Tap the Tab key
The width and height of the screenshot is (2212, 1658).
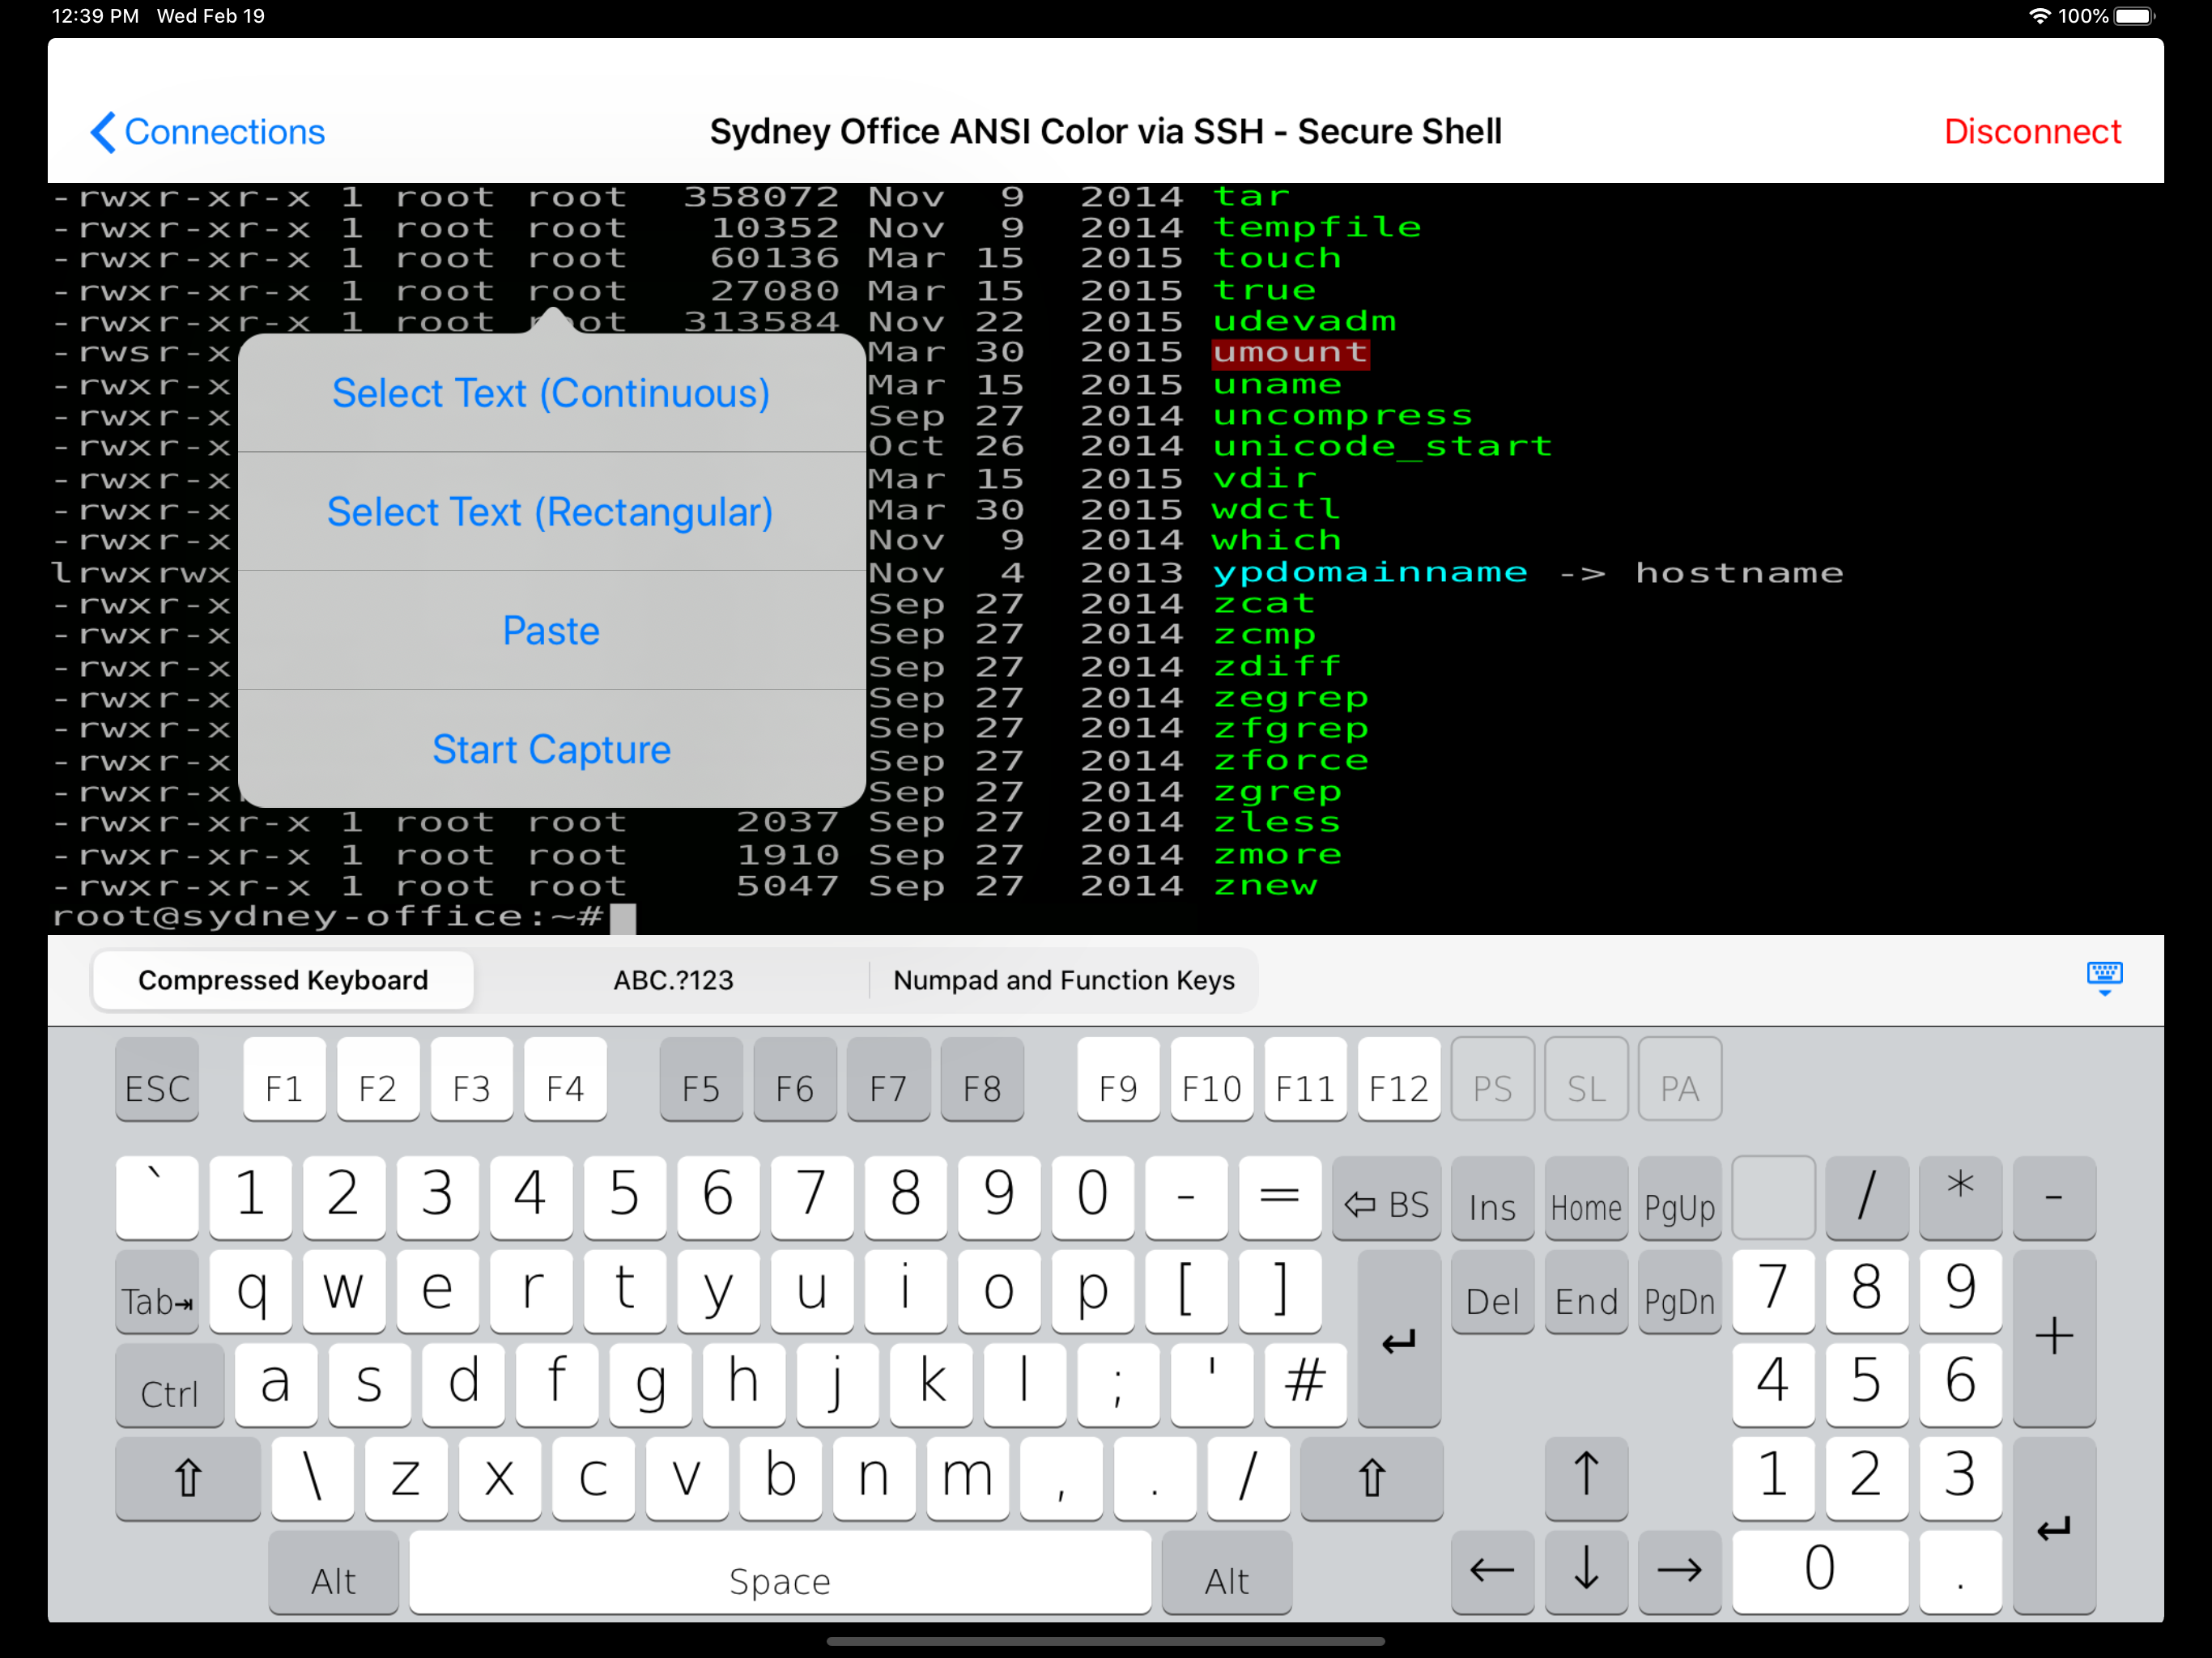click(x=157, y=1298)
